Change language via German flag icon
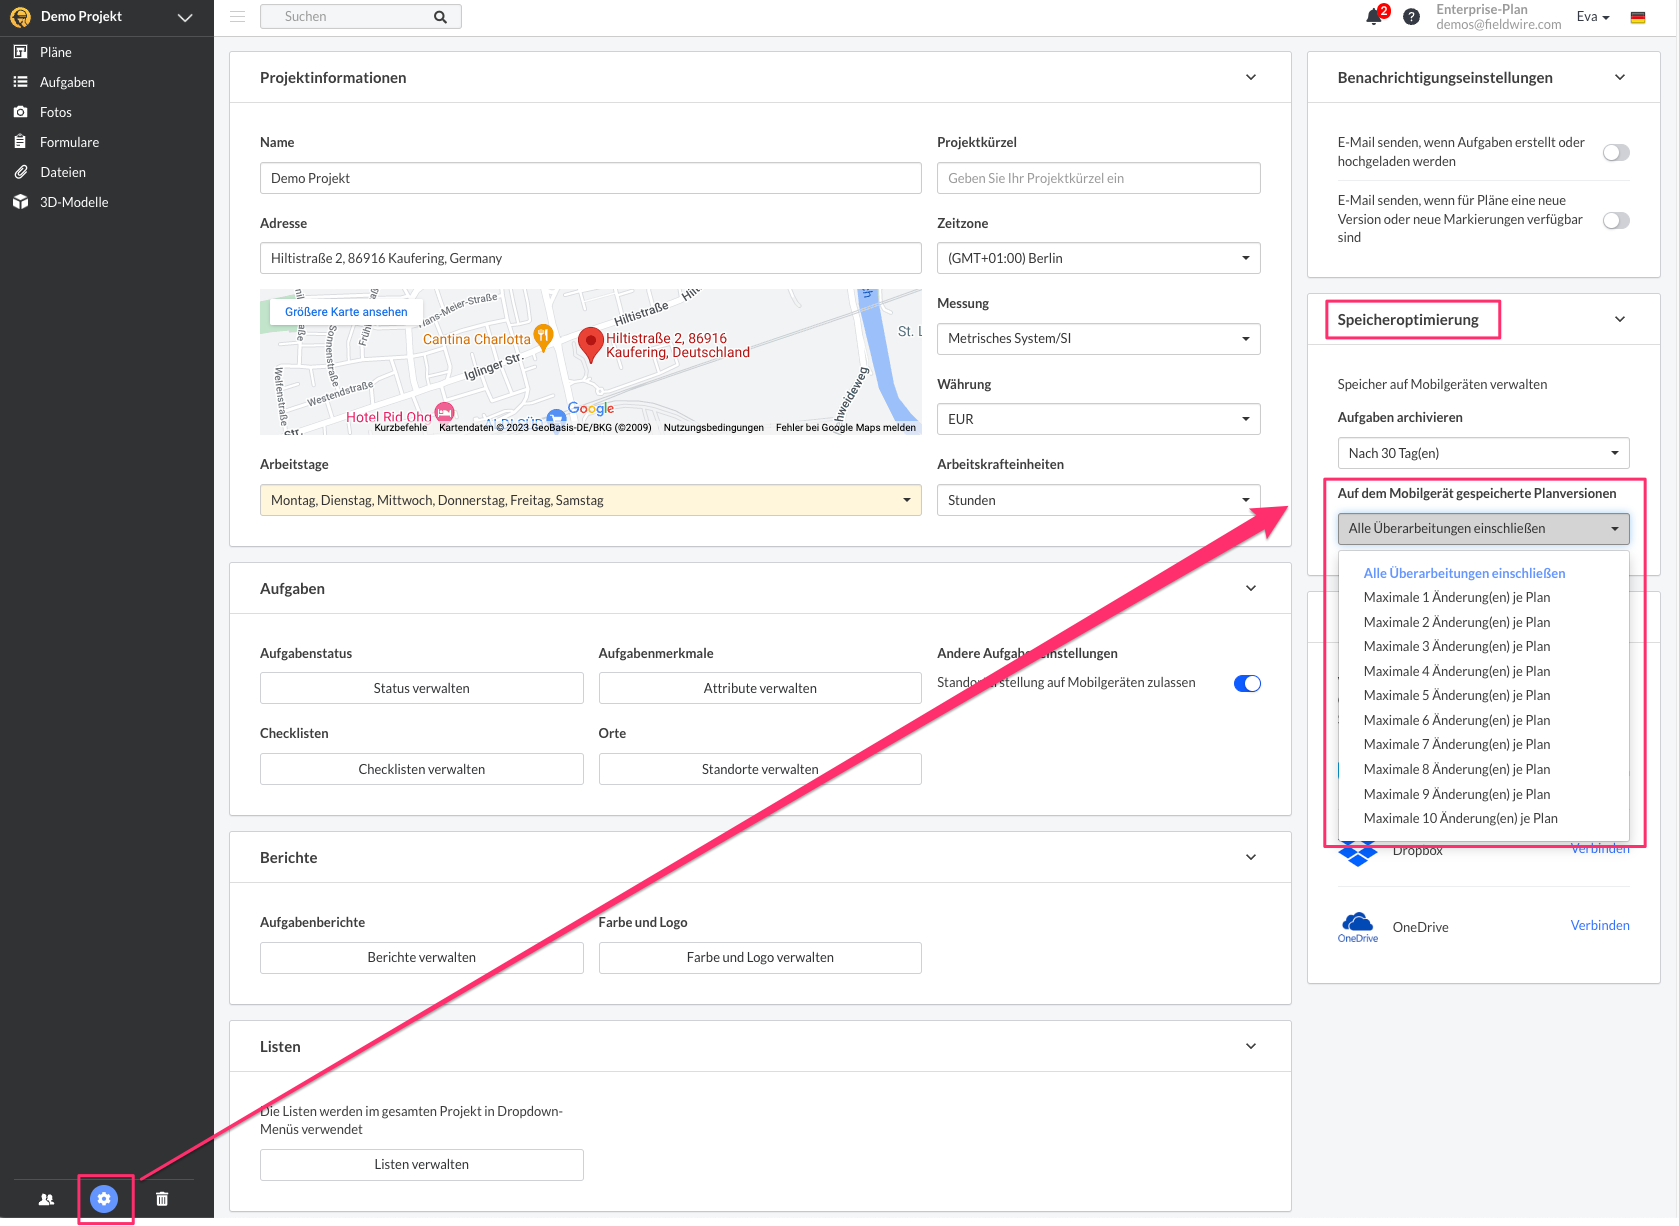Image resolution: width=1679 pixels, height=1226 pixels. (x=1638, y=17)
